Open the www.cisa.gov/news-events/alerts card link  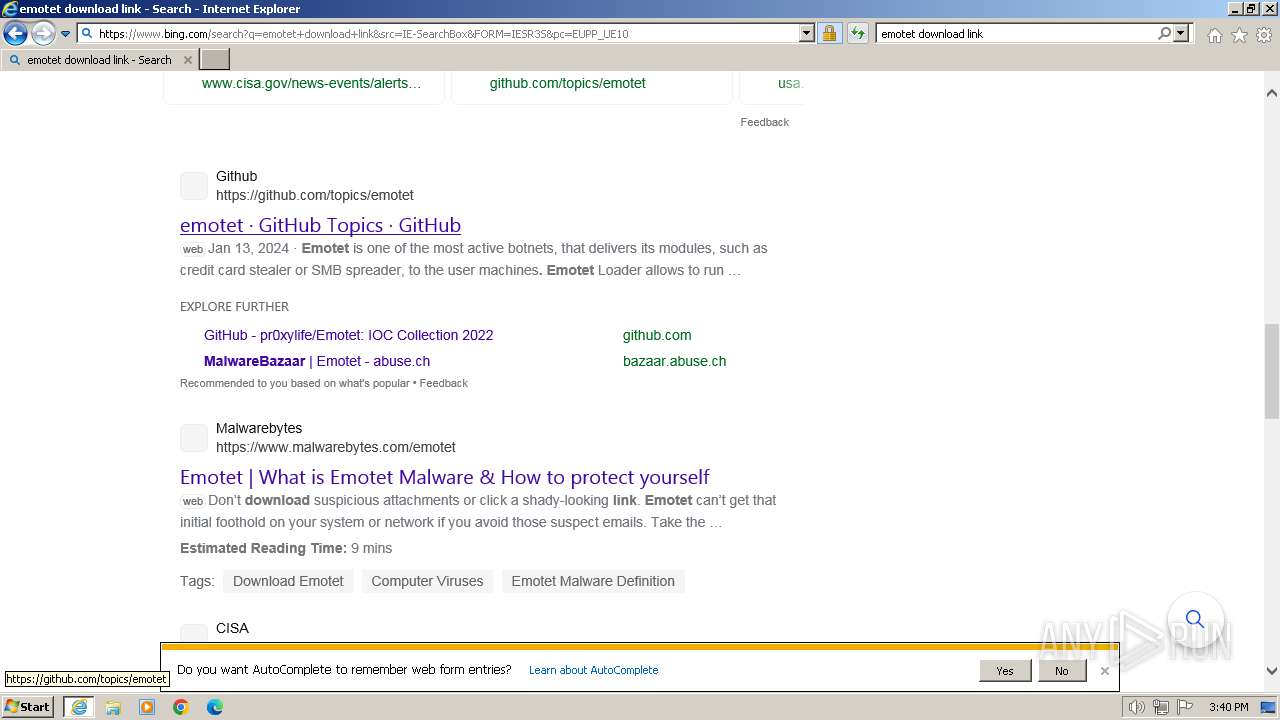coord(311,83)
